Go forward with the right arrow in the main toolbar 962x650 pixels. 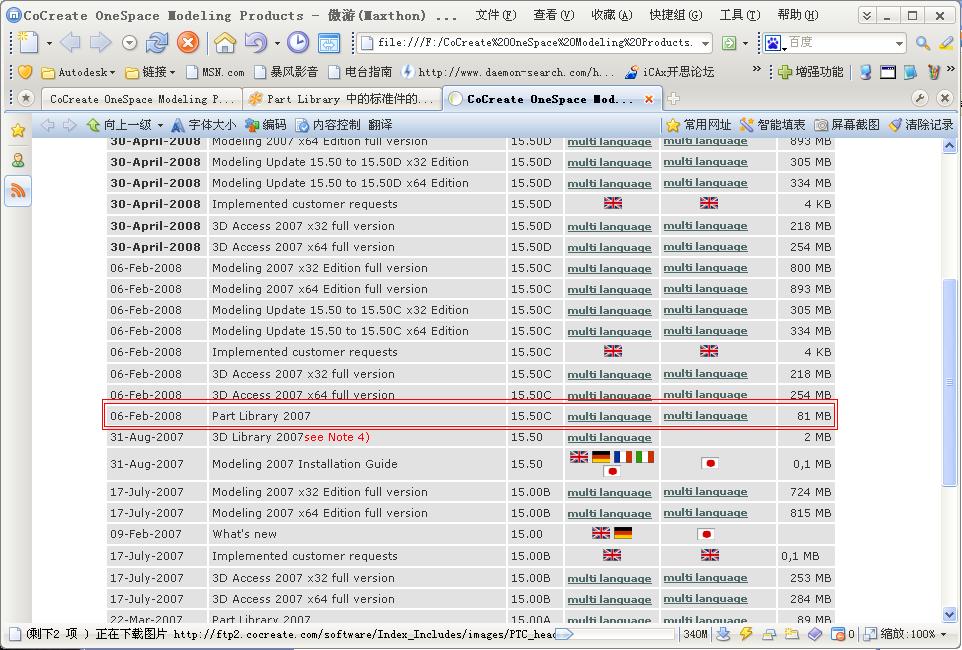click(x=100, y=42)
